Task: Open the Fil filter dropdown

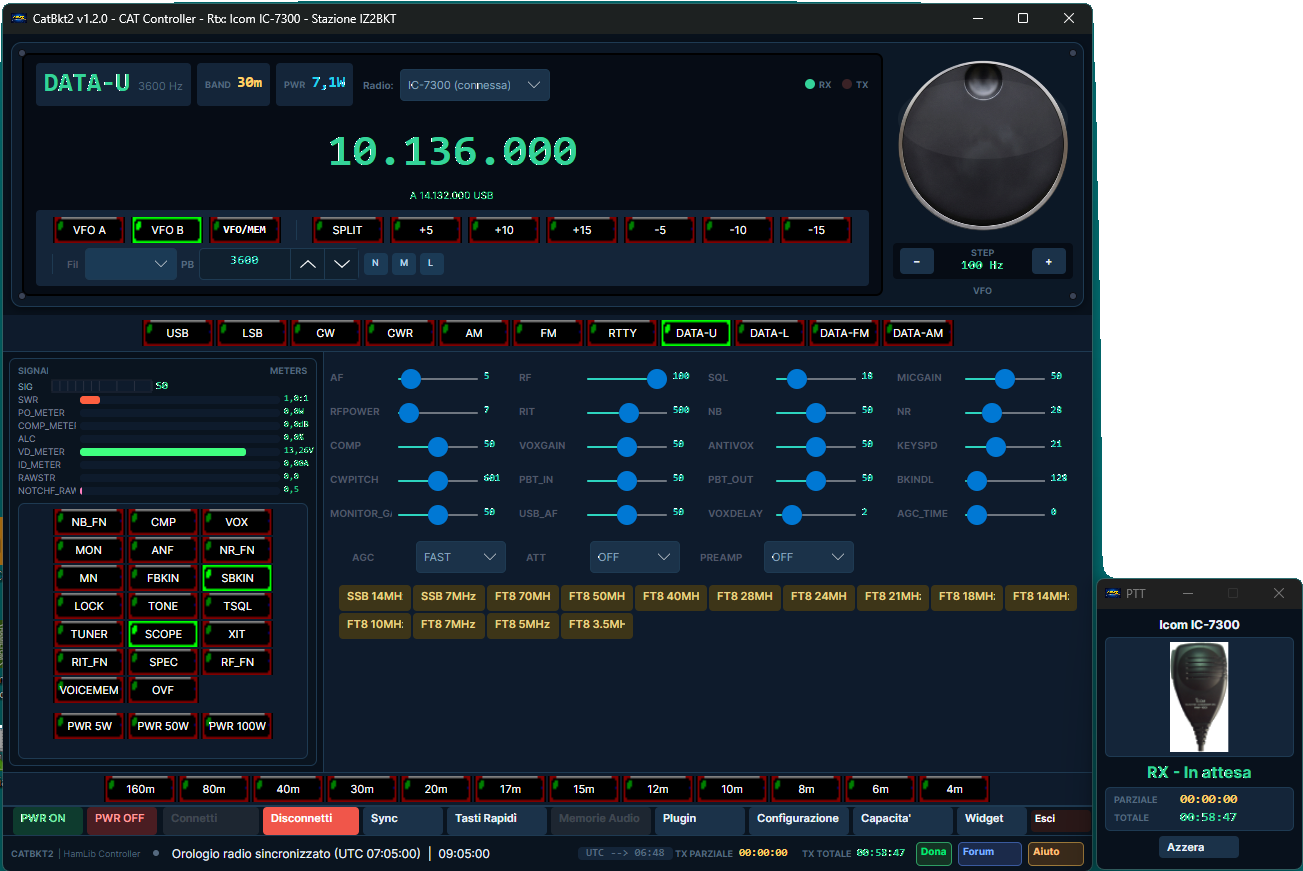Action: click(130, 264)
